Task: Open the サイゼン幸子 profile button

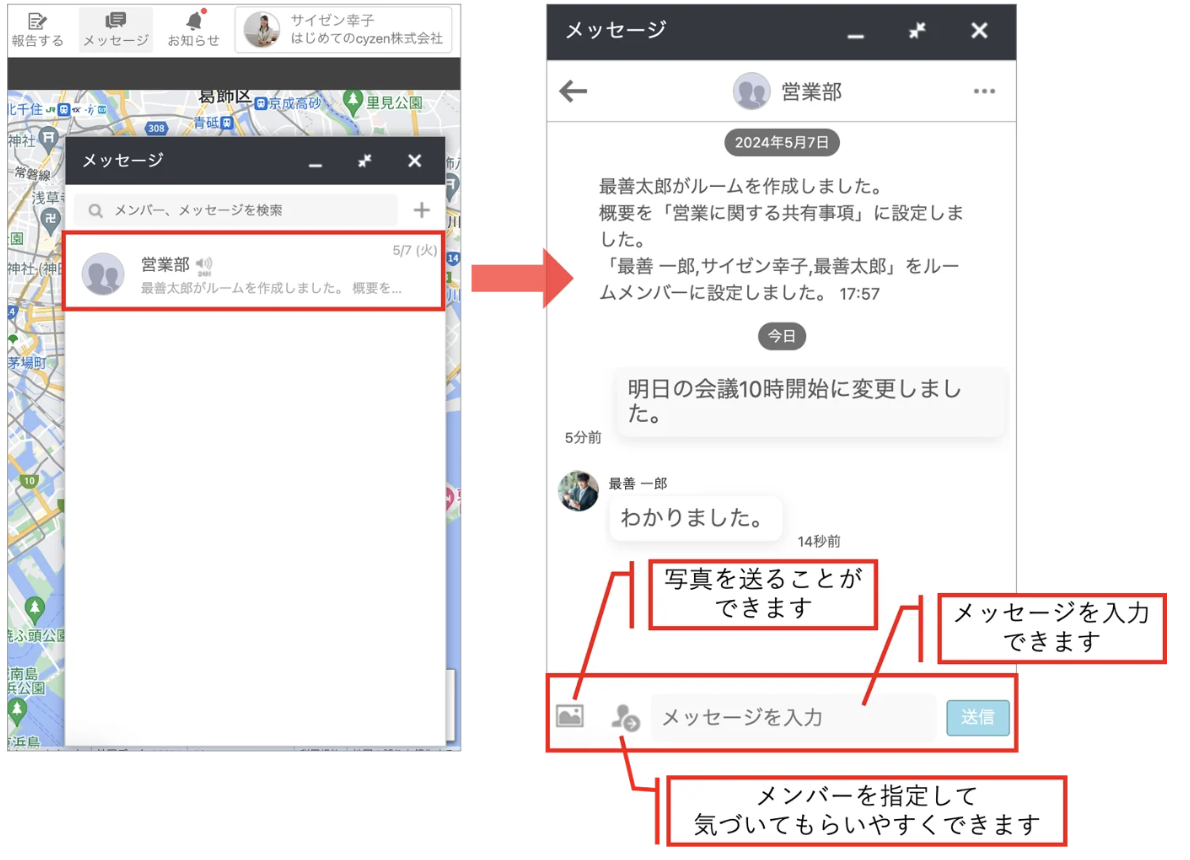Action: (x=344, y=30)
